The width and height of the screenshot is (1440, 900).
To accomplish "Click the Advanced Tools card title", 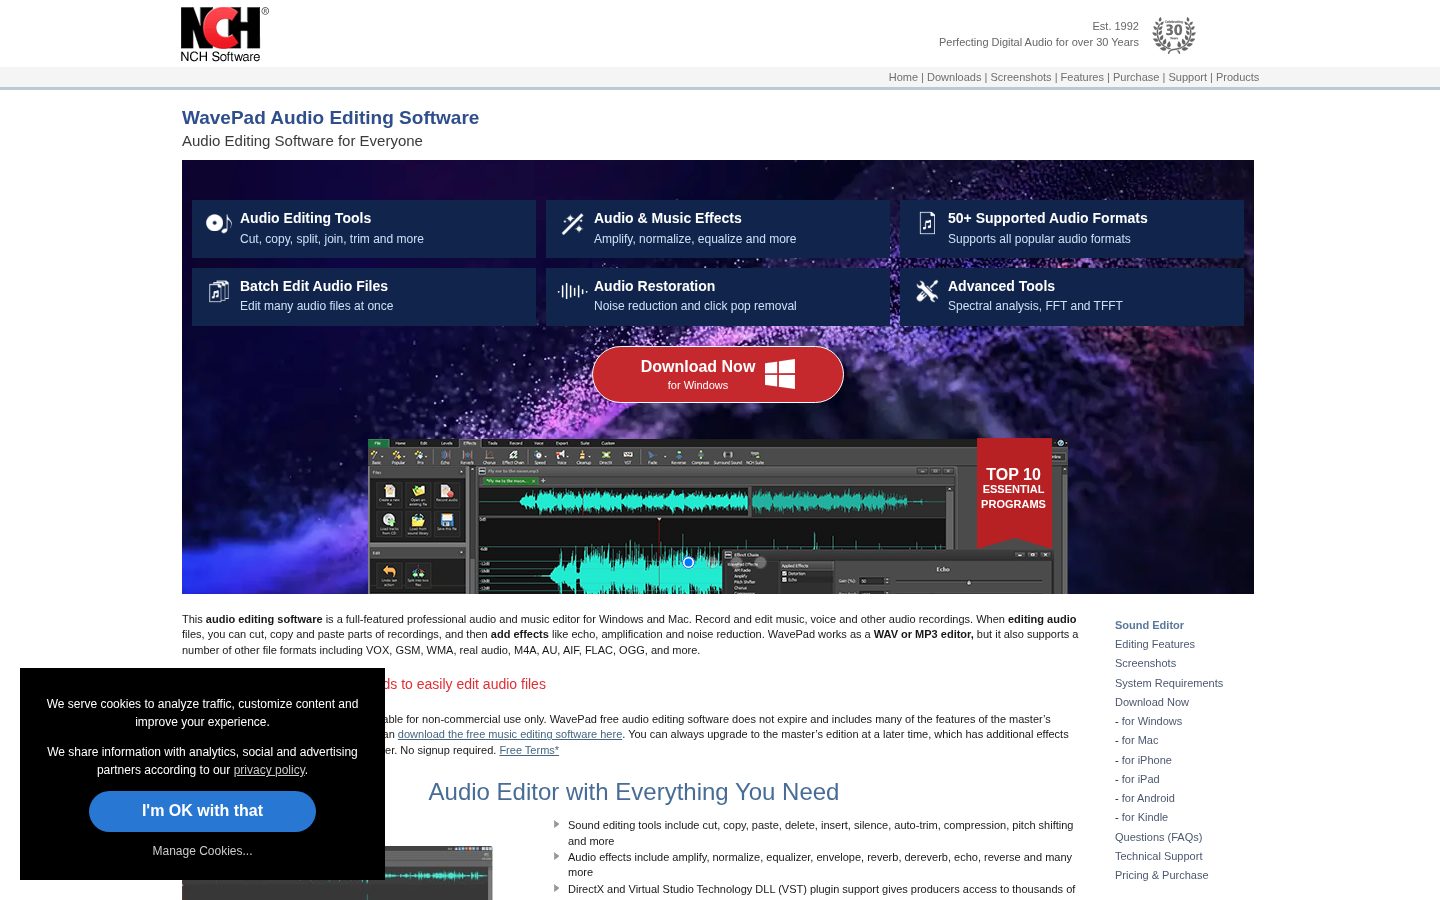I will (1001, 286).
